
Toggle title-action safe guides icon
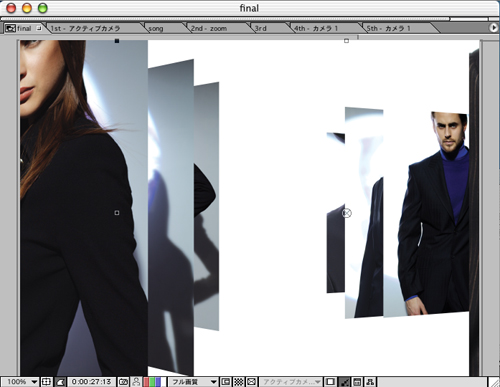(x=46, y=382)
